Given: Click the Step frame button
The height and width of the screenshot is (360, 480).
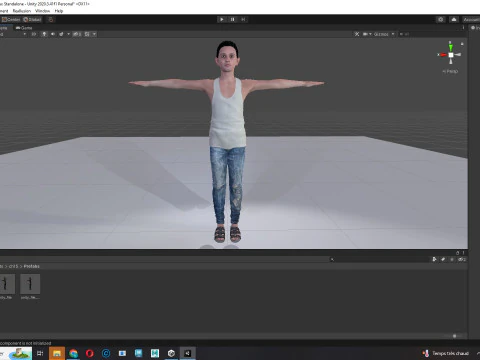Looking at the screenshot, I should pos(243,19).
